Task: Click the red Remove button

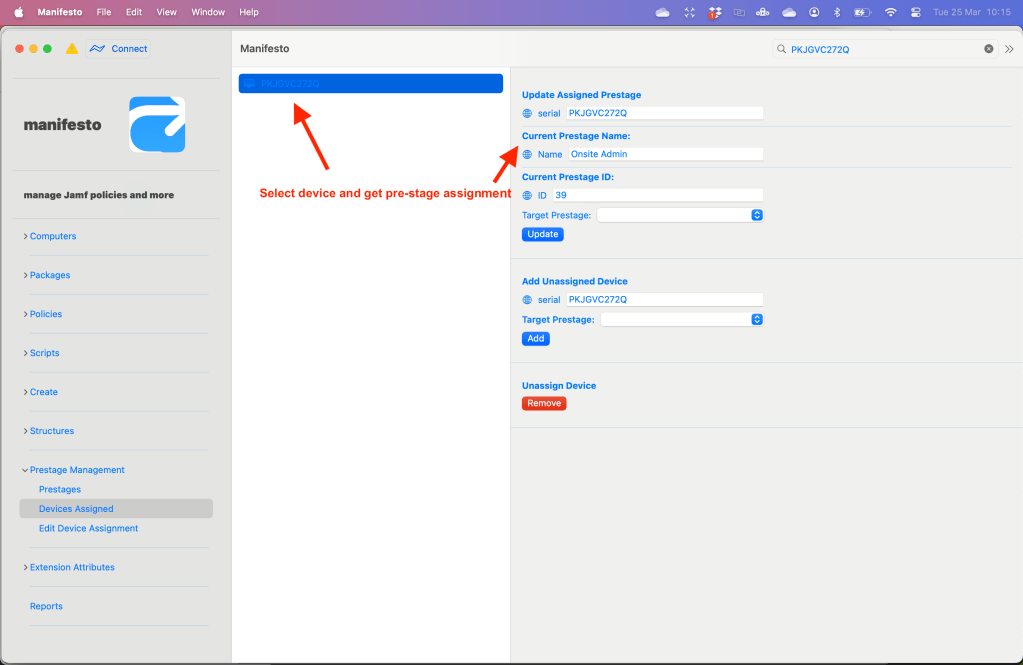Action: click(544, 403)
